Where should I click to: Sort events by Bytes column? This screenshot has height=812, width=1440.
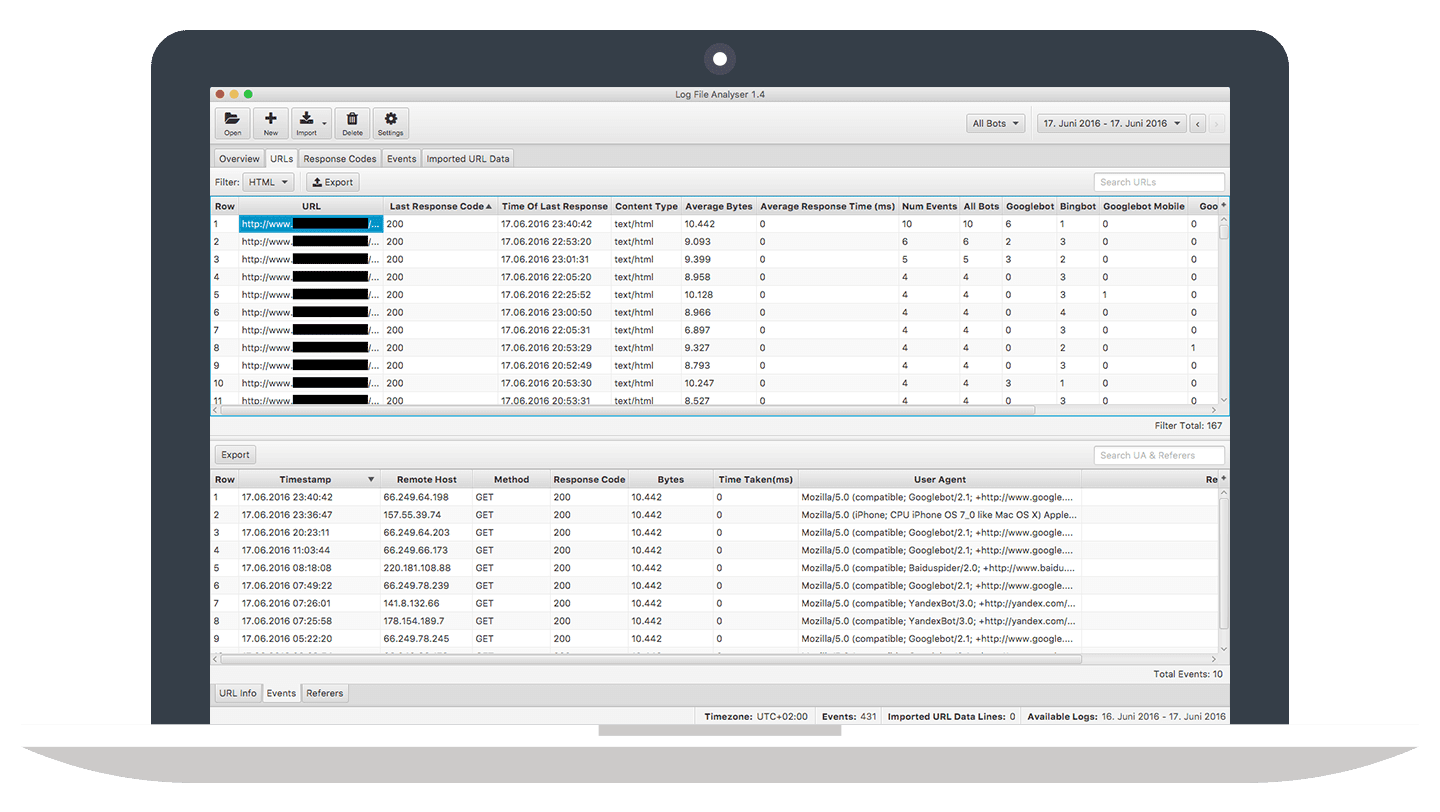[671, 480]
